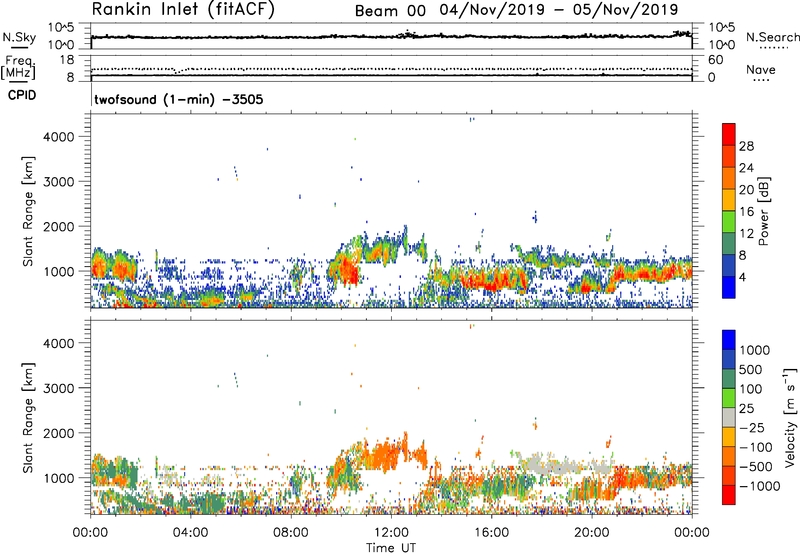
Task: Click the blue bottom of Power colorbar
Action: [x=729, y=287]
